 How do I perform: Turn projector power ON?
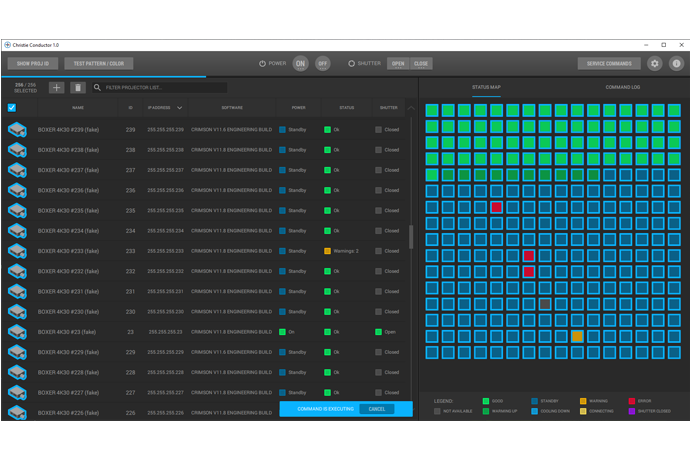(300, 63)
